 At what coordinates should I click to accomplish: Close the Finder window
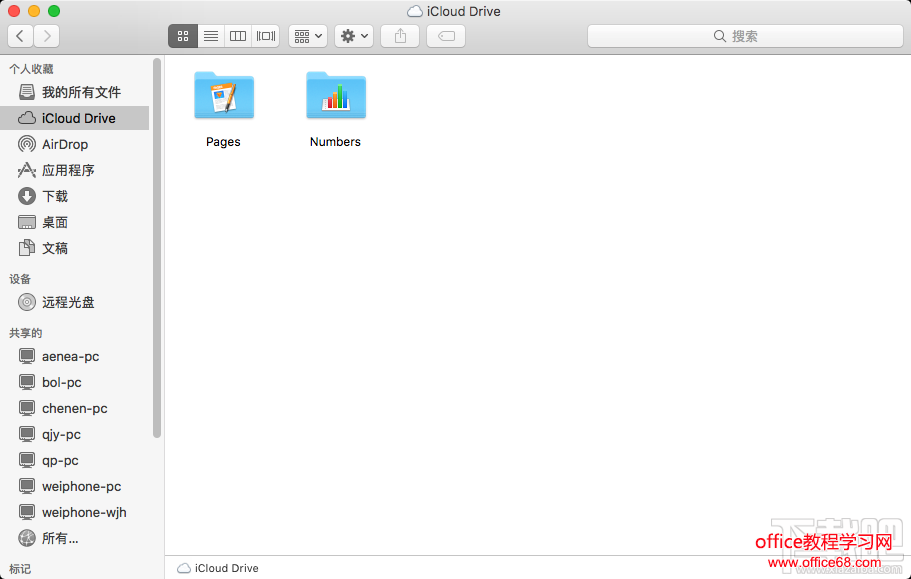click(14, 11)
